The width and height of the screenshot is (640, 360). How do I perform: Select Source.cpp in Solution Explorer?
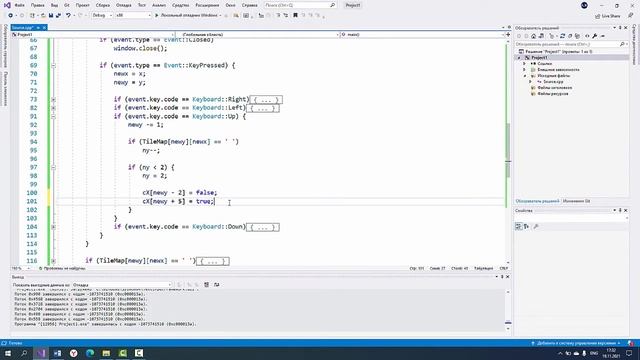tap(553, 82)
